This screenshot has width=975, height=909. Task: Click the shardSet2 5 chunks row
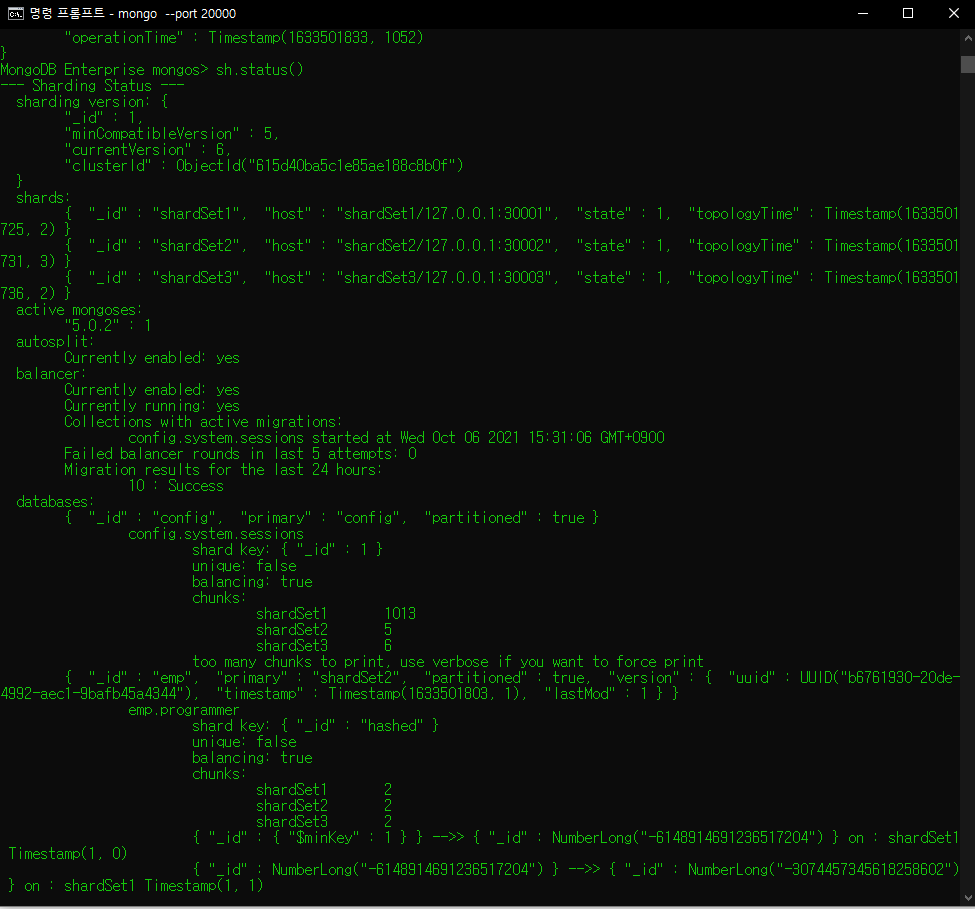click(x=324, y=630)
